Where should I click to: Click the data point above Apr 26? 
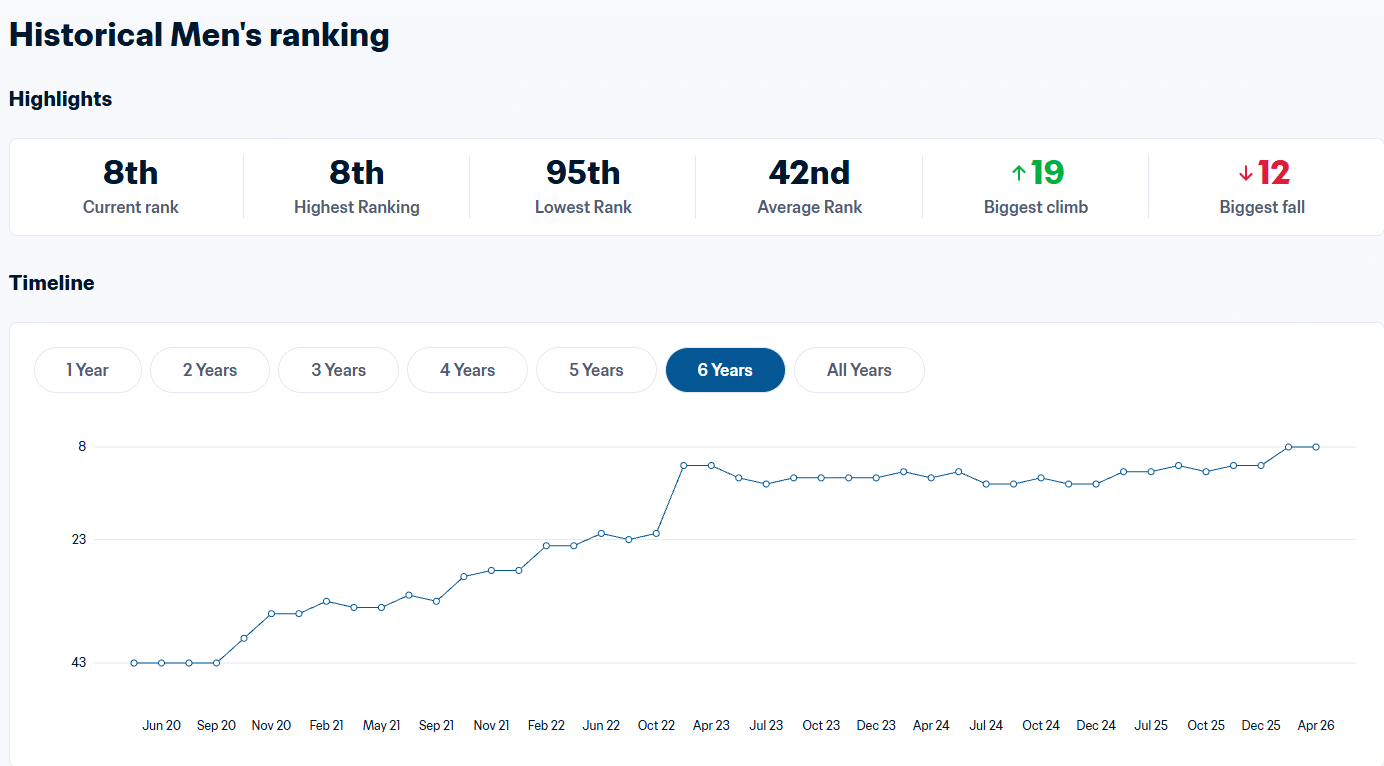(x=1316, y=447)
